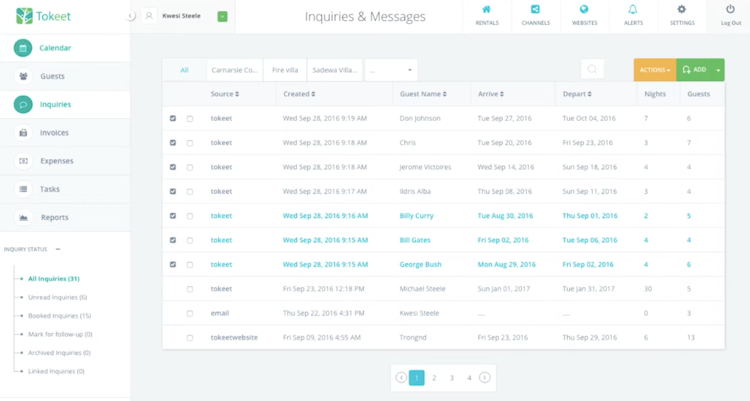The height and width of the screenshot is (401, 750).
Task: Collapse the Inquiry Status section
Action: click(58, 249)
